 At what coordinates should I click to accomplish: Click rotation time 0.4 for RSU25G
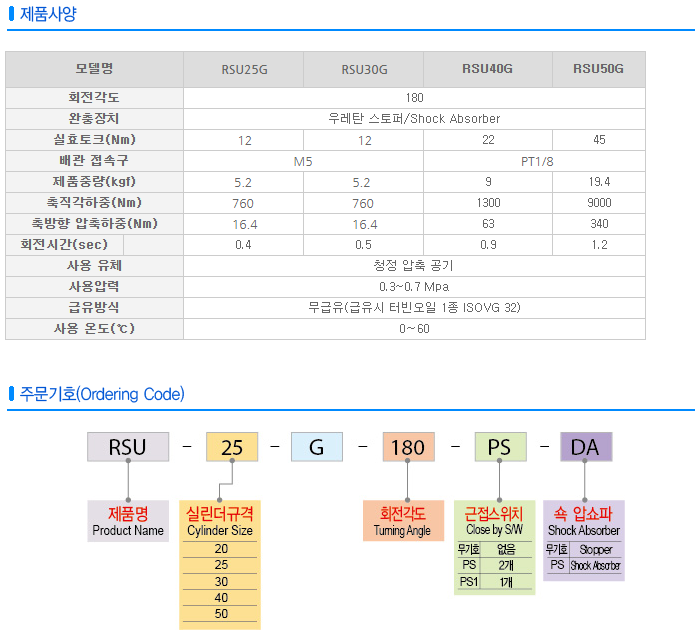[x=243, y=245]
